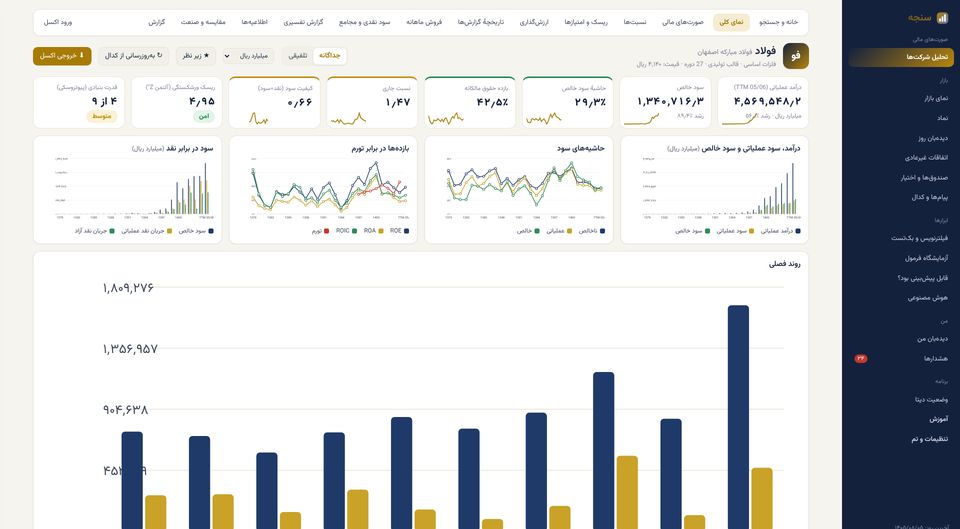960x529 pixels.
Task: Switch to the نسبت‌ها tab
Action: pos(635,22)
